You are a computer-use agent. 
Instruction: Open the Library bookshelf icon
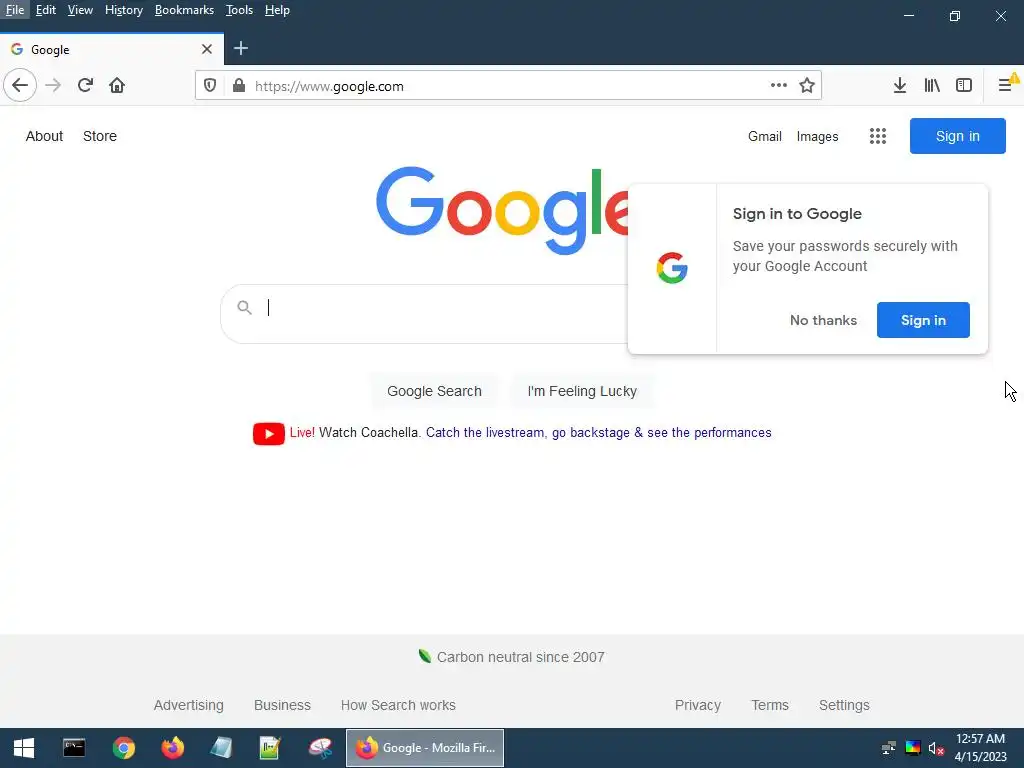click(x=932, y=86)
